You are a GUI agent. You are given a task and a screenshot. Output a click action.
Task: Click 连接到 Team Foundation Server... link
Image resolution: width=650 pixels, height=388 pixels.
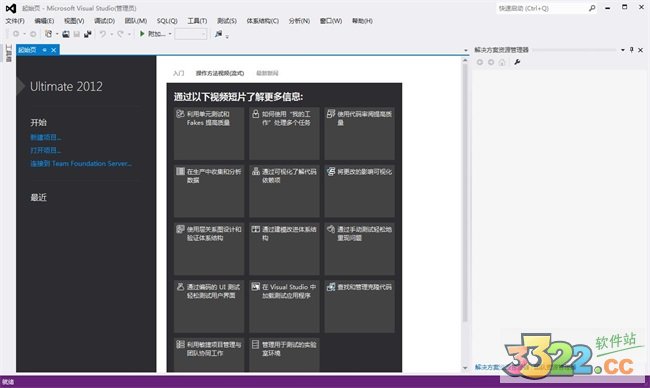pos(81,164)
